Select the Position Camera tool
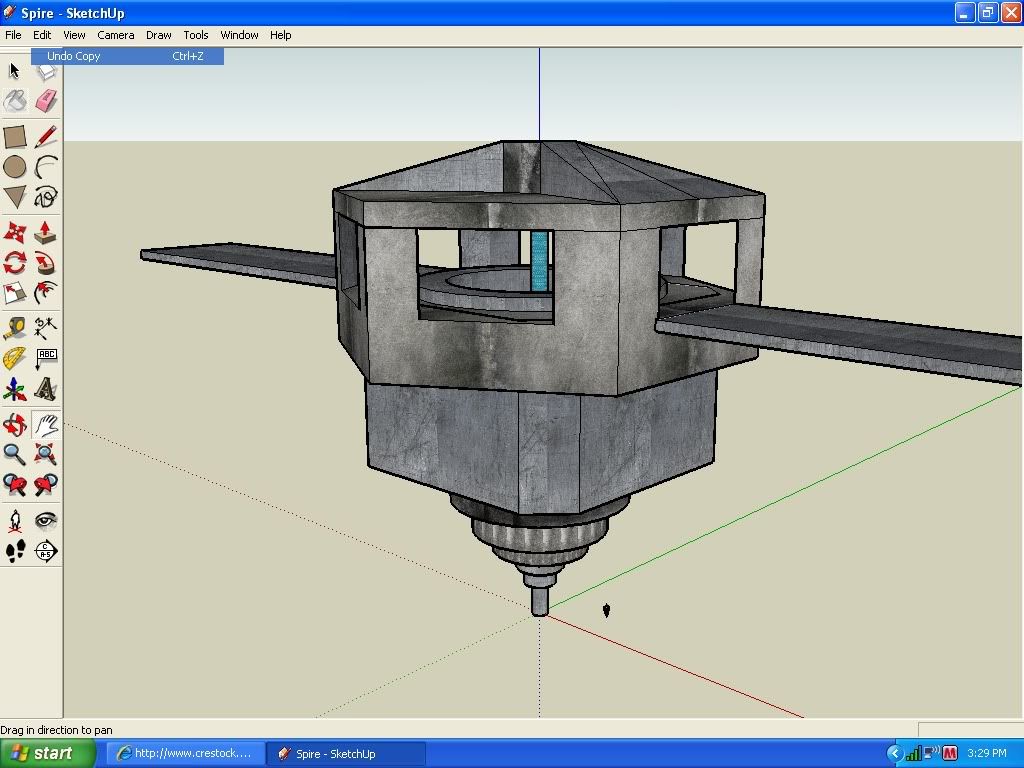Viewport: 1024px width, 768px height. click(x=14, y=520)
